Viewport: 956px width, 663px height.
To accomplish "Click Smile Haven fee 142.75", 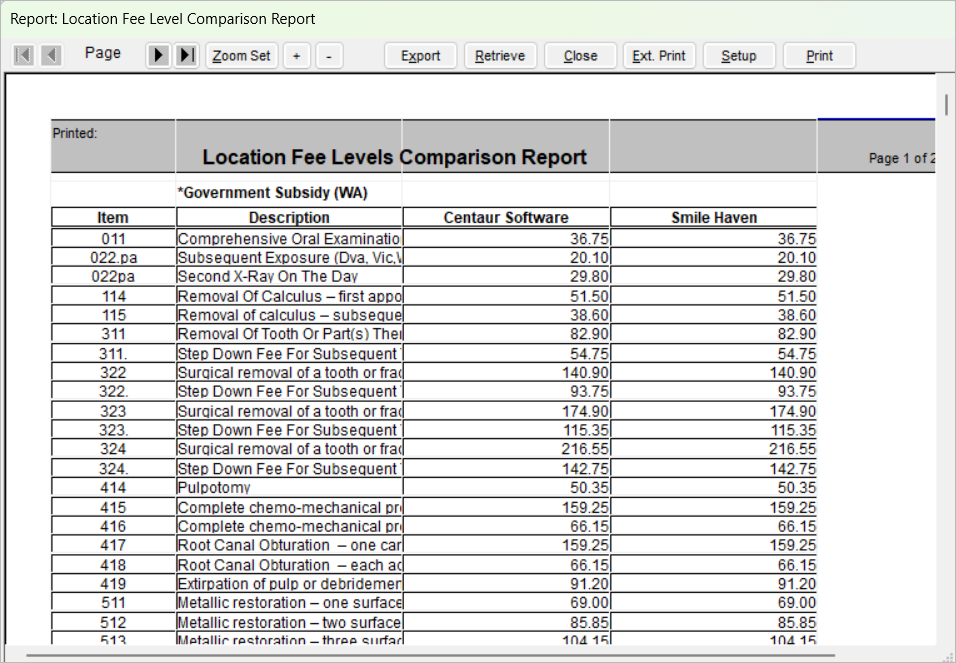I will 793,468.
